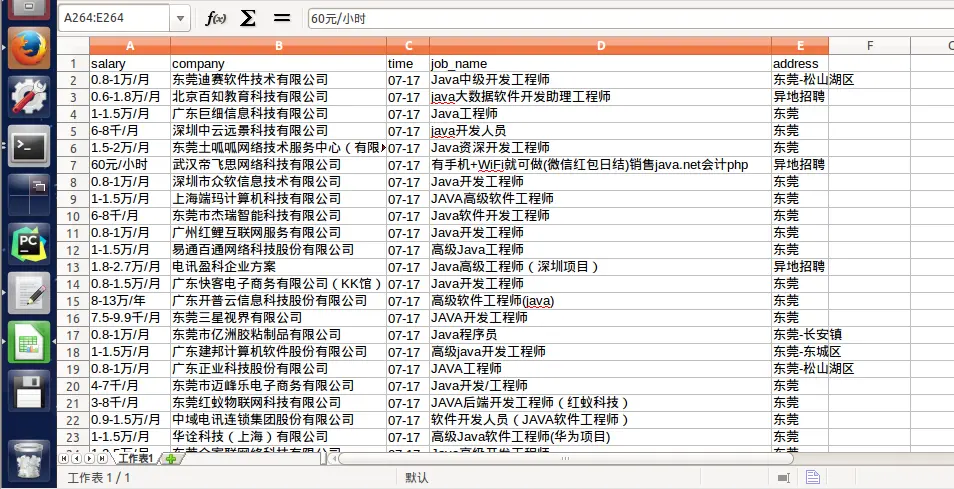Open Firefox from the dock

point(29,48)
